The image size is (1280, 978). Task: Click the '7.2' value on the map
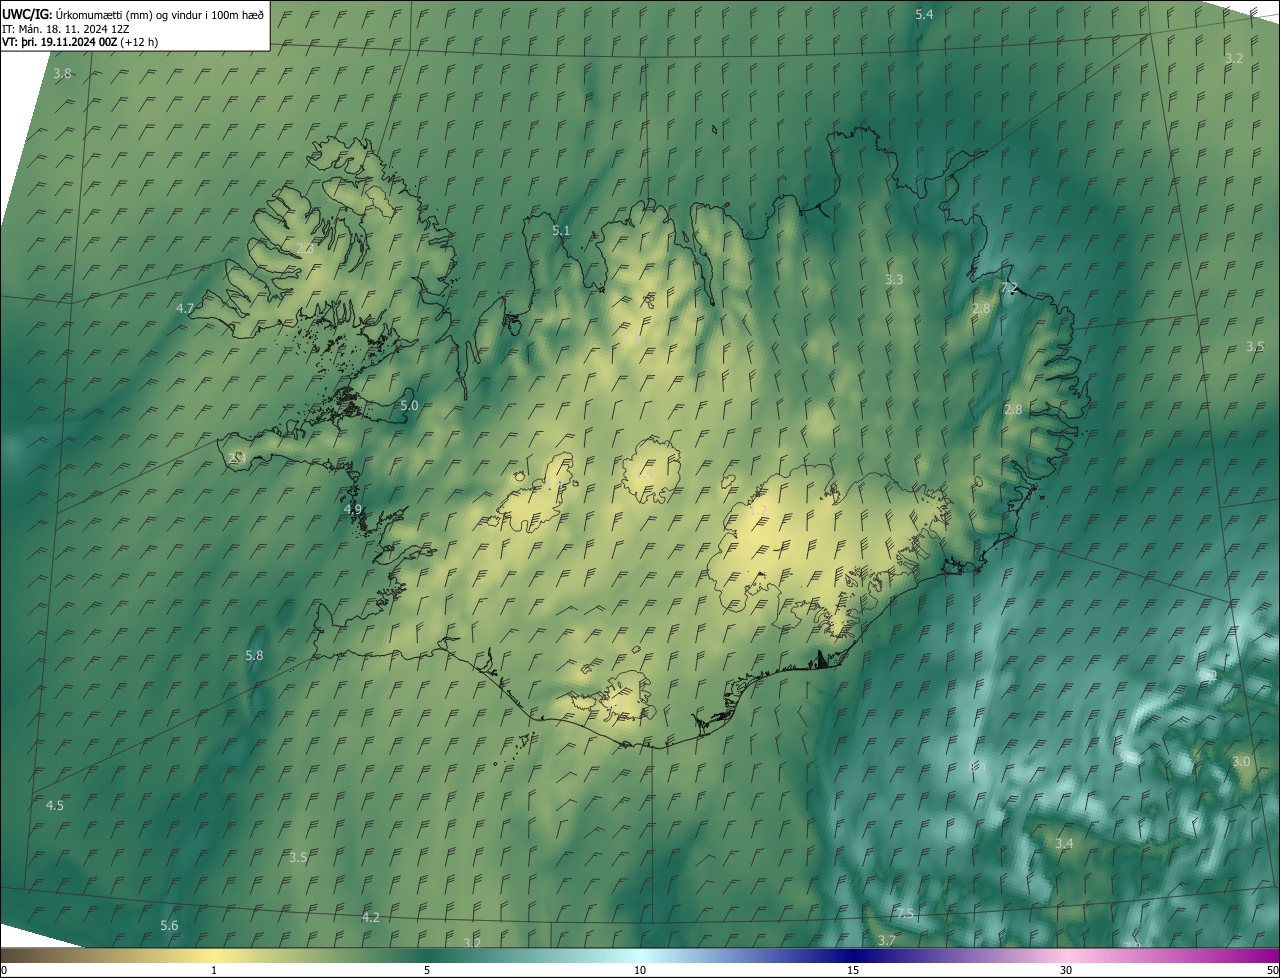[x=1009, y=288]
